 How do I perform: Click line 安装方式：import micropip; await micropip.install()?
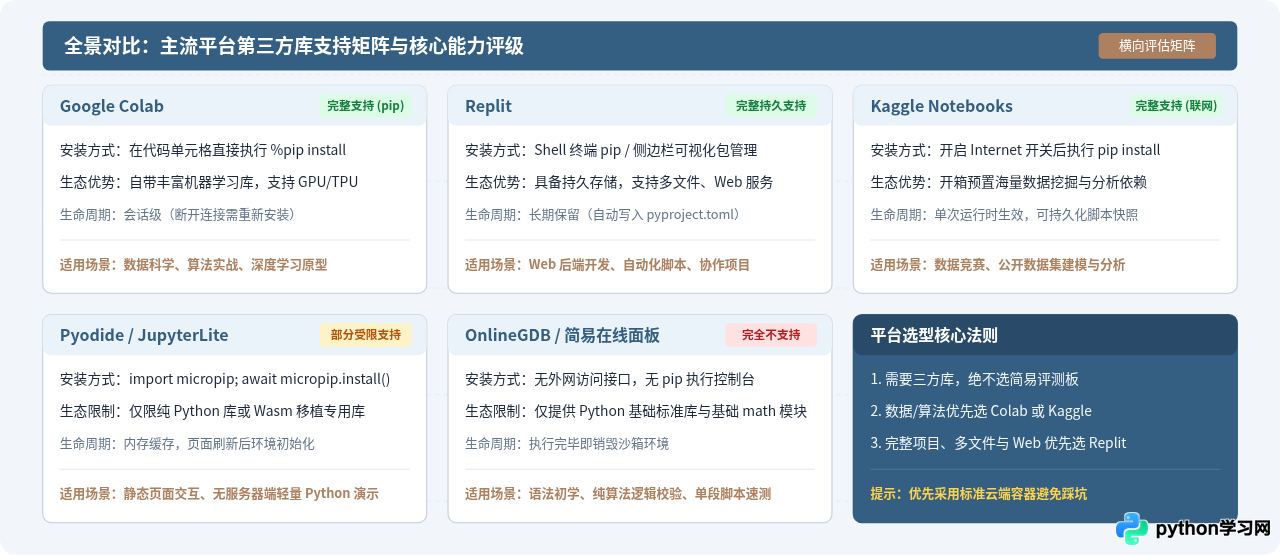225,379
